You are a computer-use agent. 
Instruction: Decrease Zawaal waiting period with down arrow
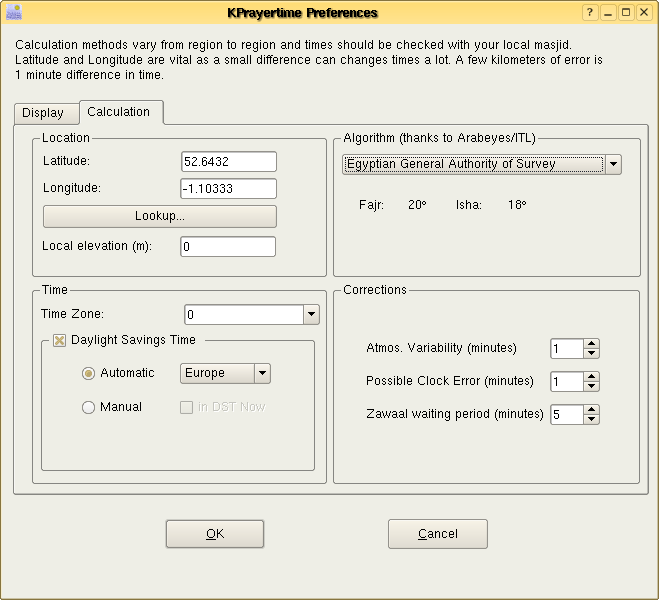591,419
